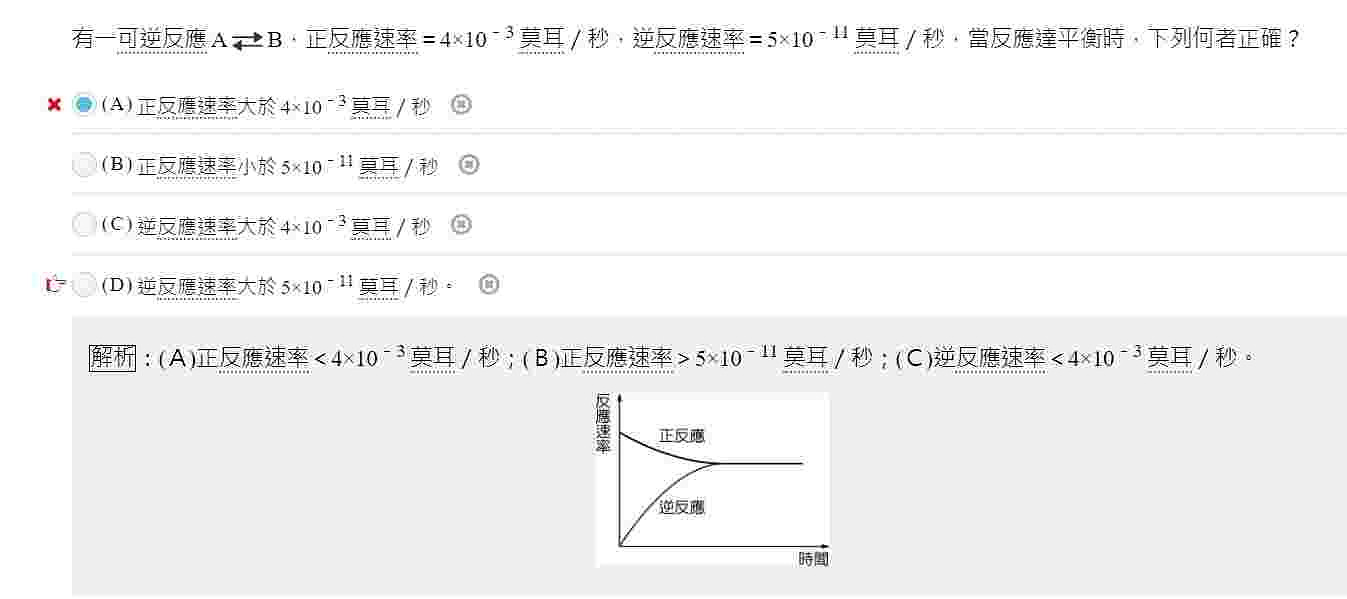This screenshot has width=1347, height=599.
Task: Click 莫耳 link in option (D)
Action: 379,288
